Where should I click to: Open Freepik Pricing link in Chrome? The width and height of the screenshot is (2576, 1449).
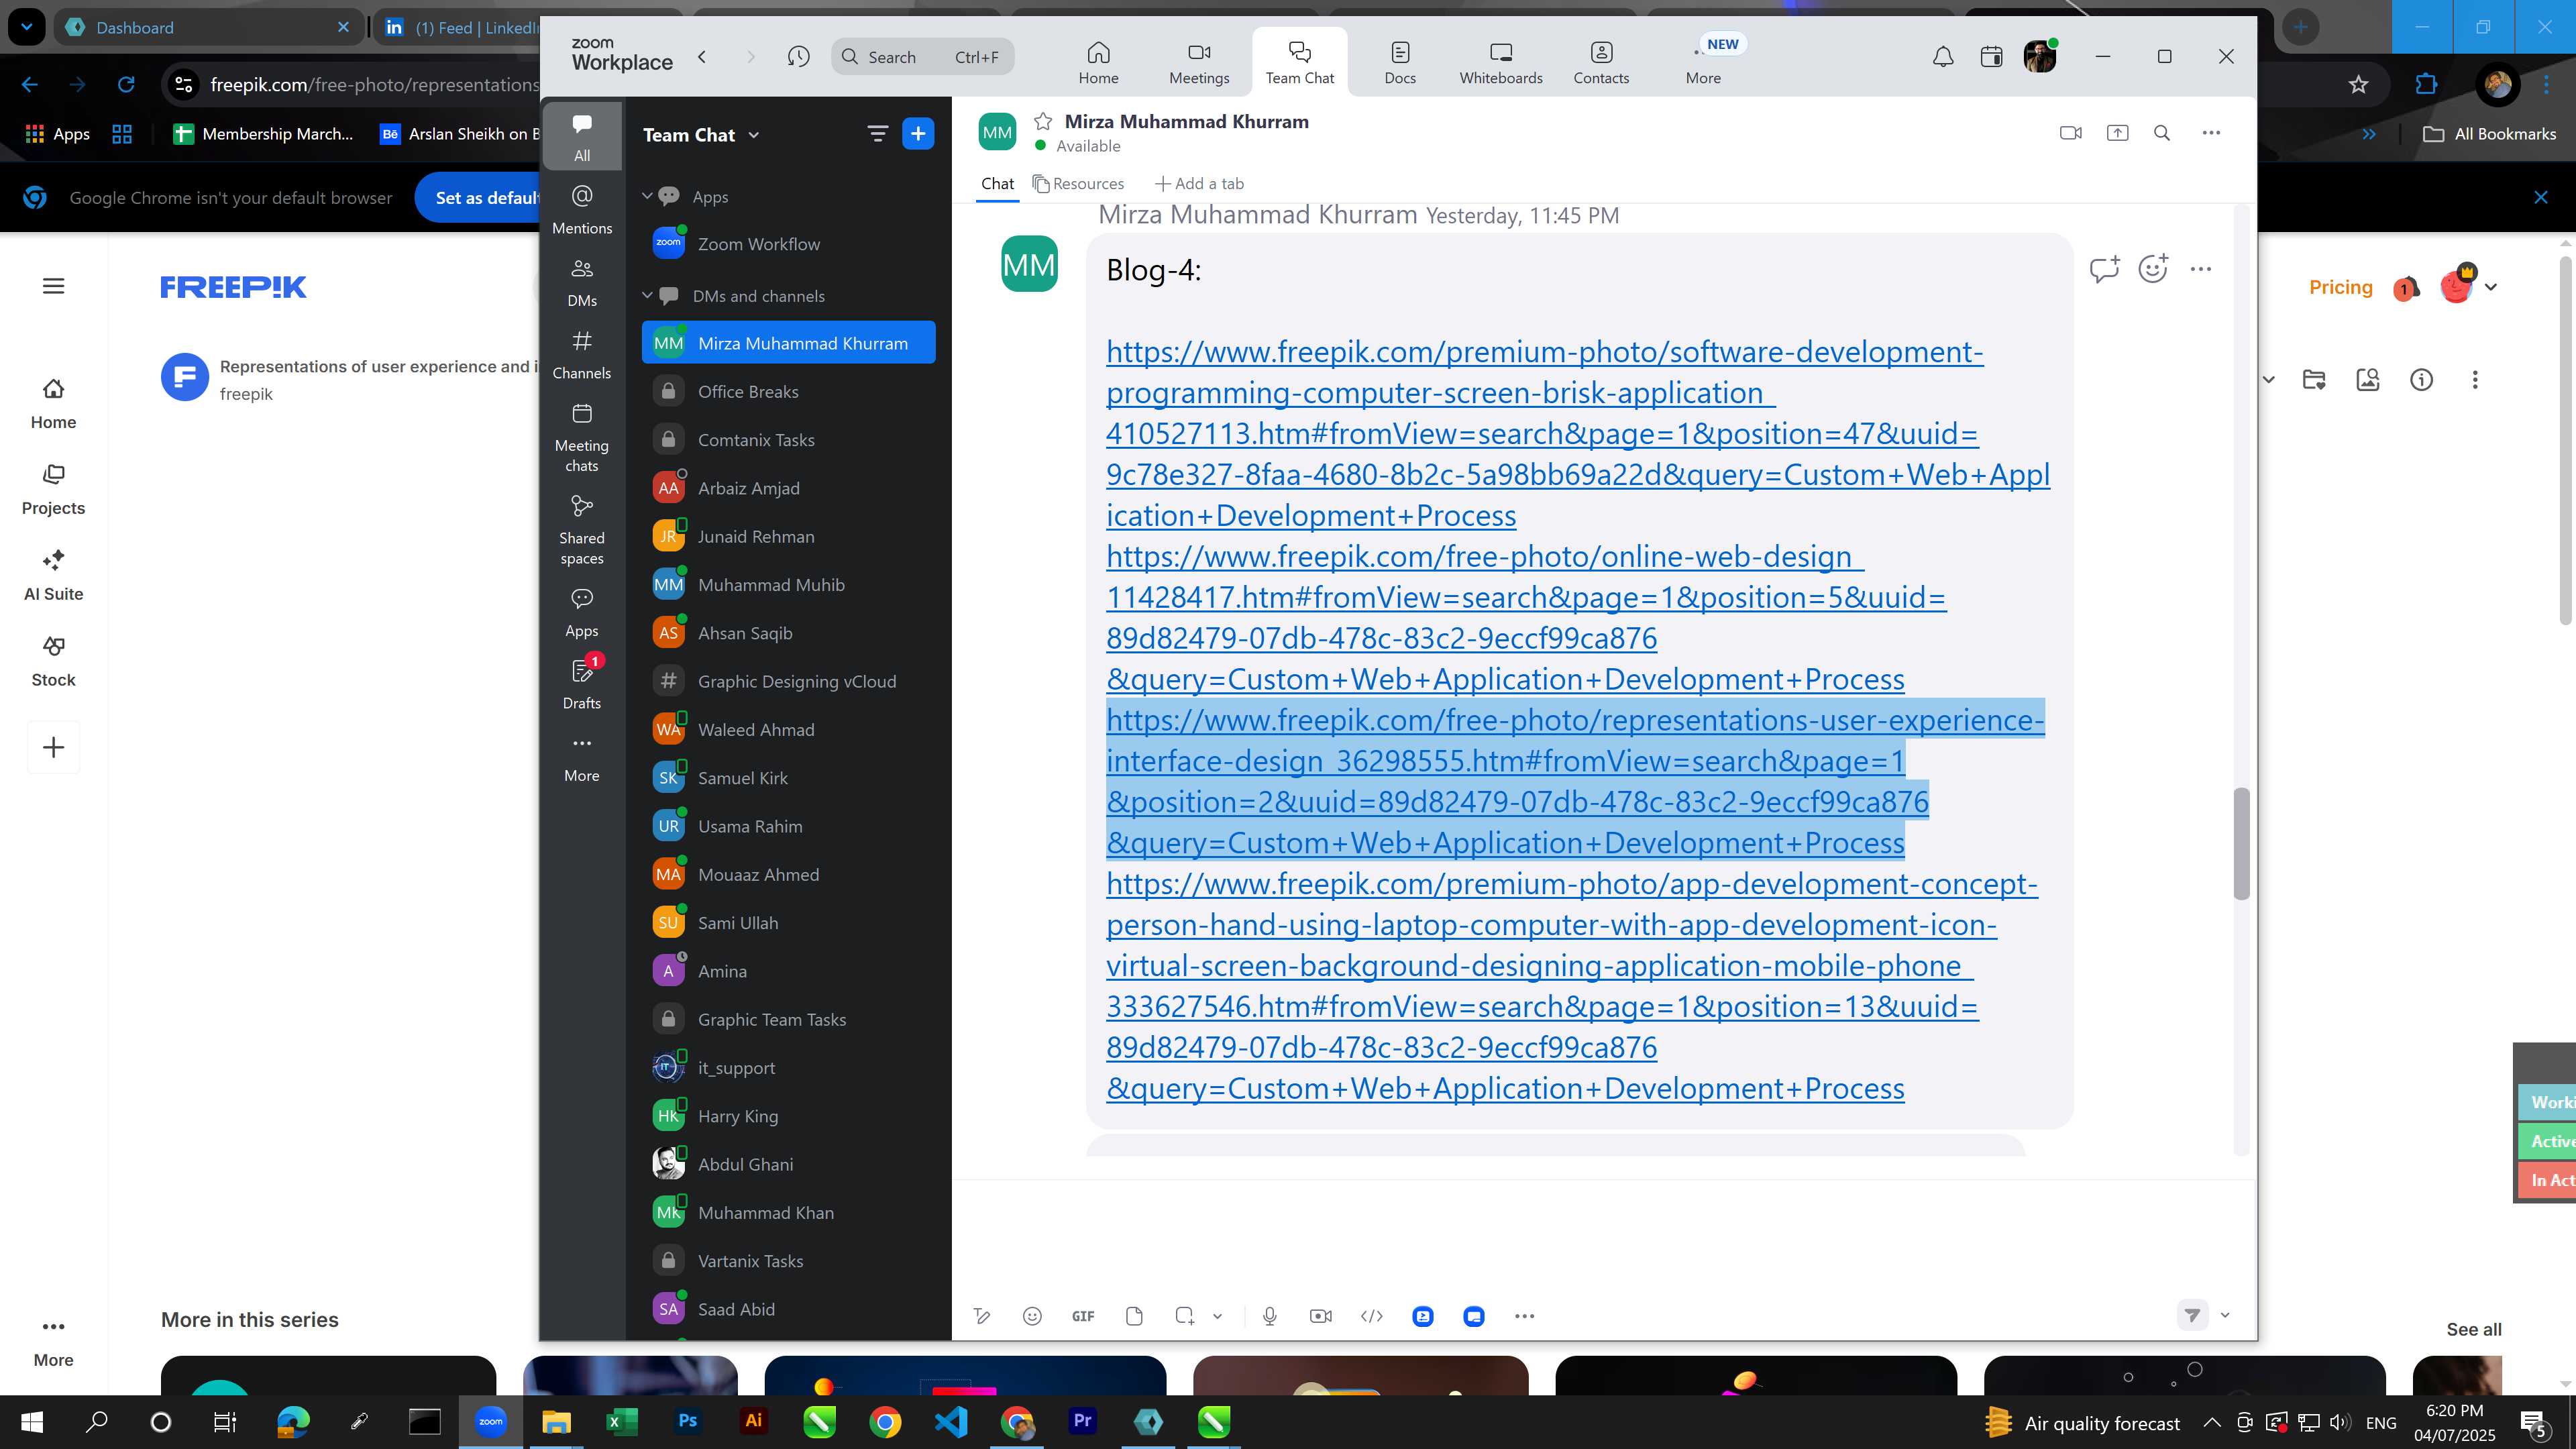coord(2340,287)
